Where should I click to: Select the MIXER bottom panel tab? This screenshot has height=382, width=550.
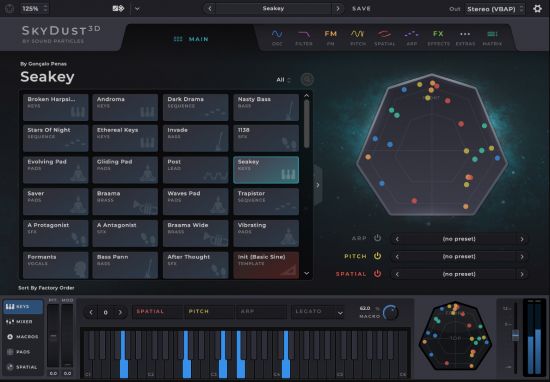point(23,322)
